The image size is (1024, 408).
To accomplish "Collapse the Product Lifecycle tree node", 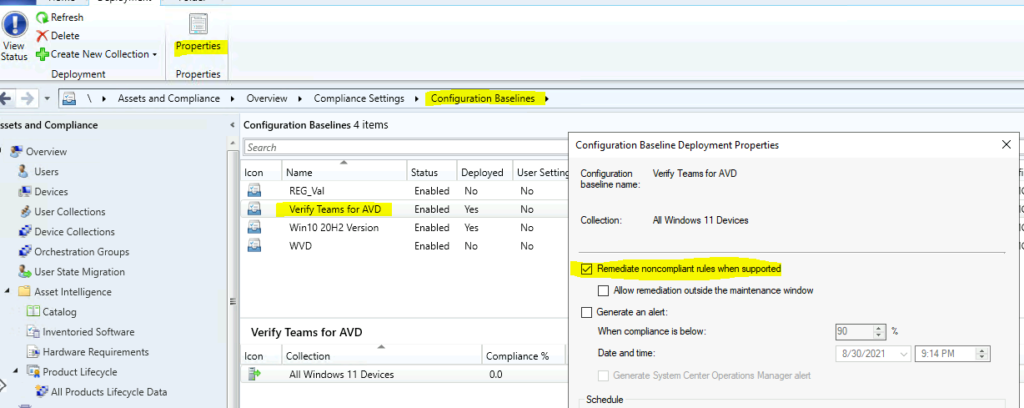I will [x=14, y=371].
